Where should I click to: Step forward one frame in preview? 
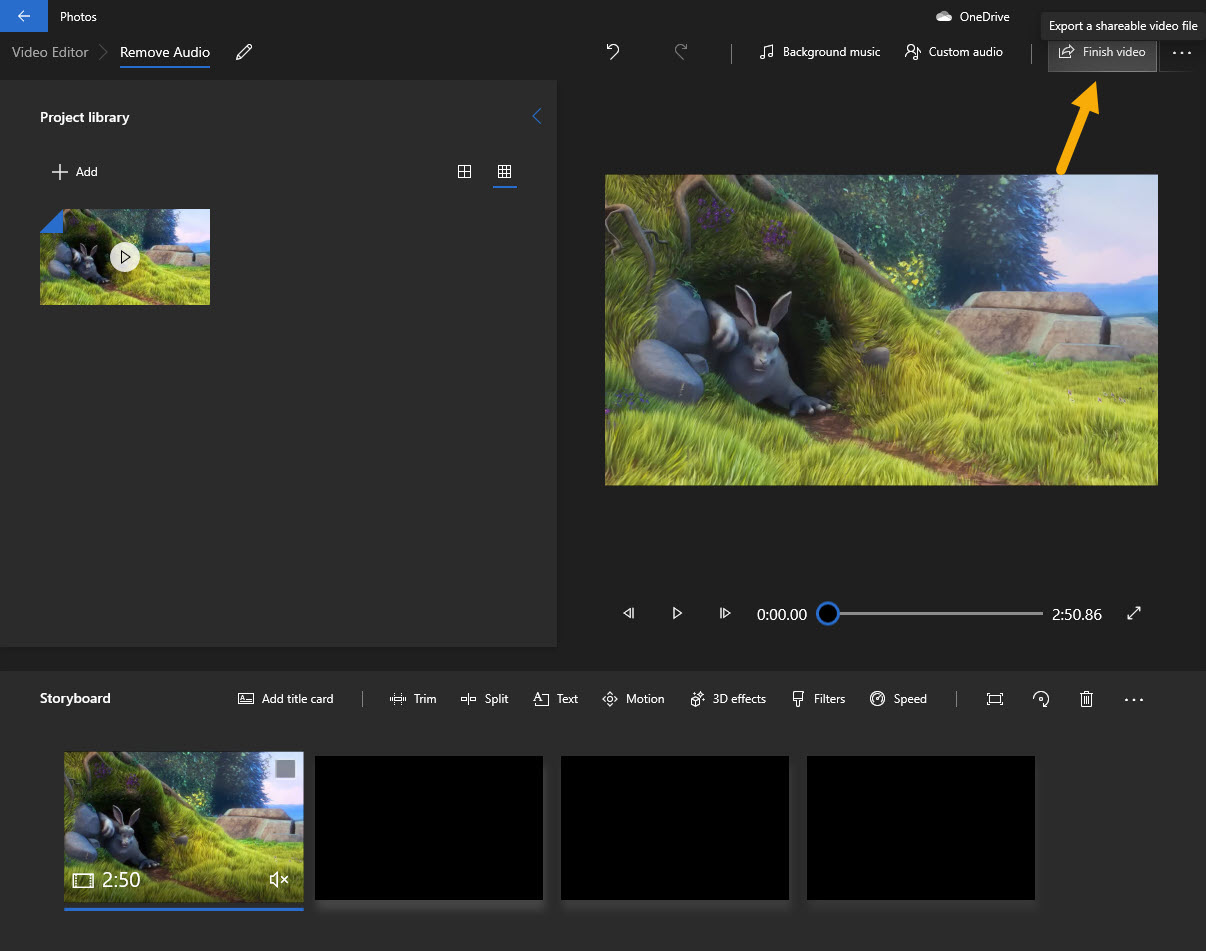[725, 613]
